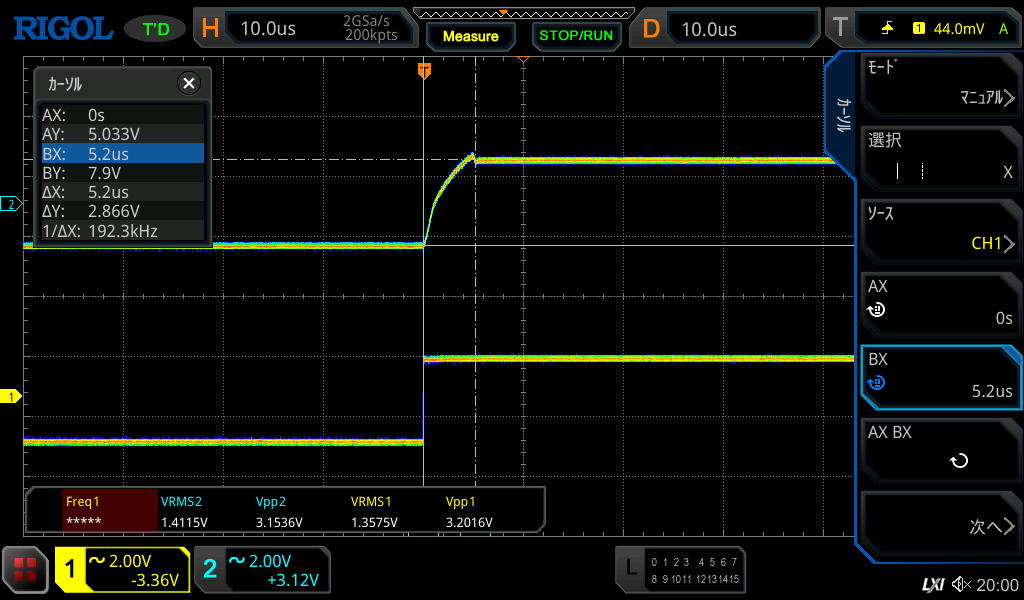Image resolution: width=1024 pixels, height=600 pixels.
Task: Select the BX 5.2us cursor field
Action: click(x=940, y=376)
